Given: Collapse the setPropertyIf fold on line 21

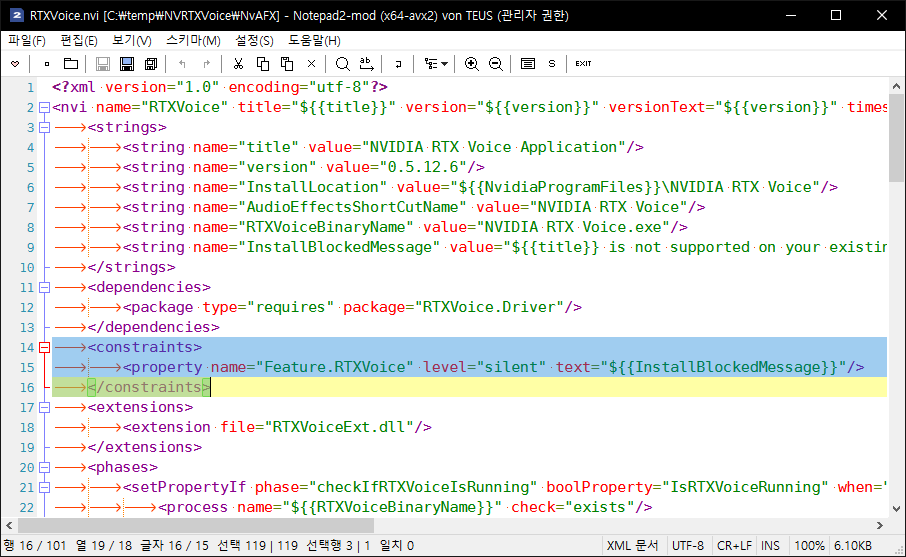Looking at the screenshot, I should pos(44,488).
